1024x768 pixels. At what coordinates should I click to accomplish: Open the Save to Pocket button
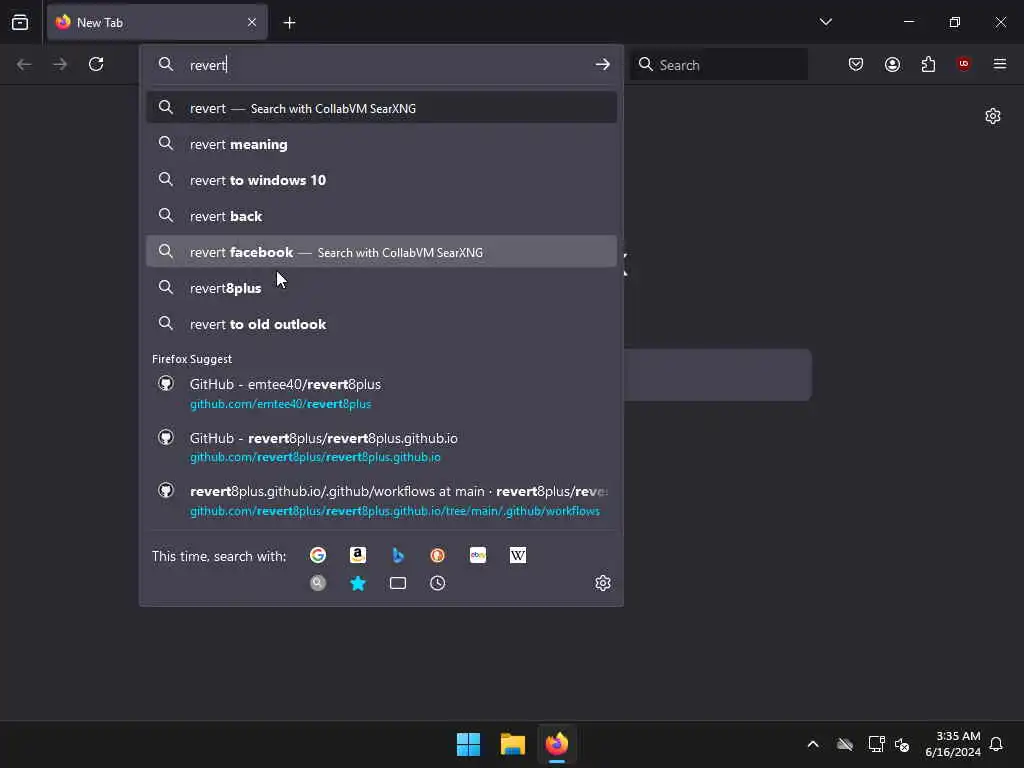[x=856, y=64]
